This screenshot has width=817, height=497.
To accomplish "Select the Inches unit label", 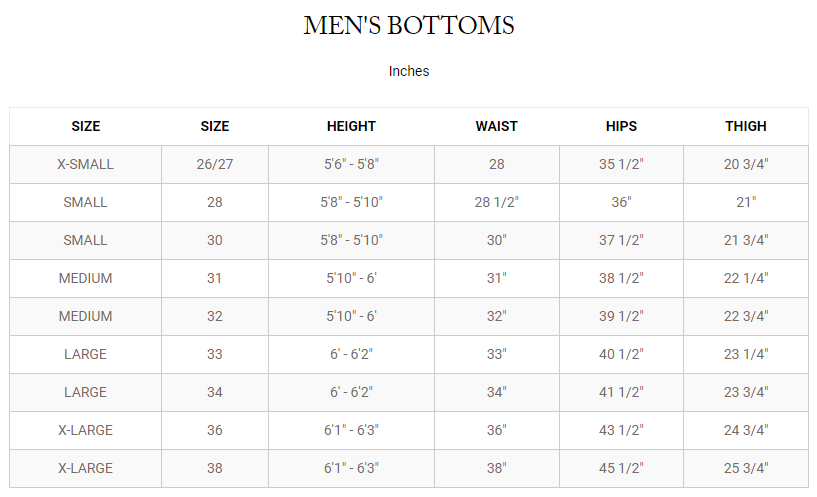I will [x=409, y=71].
